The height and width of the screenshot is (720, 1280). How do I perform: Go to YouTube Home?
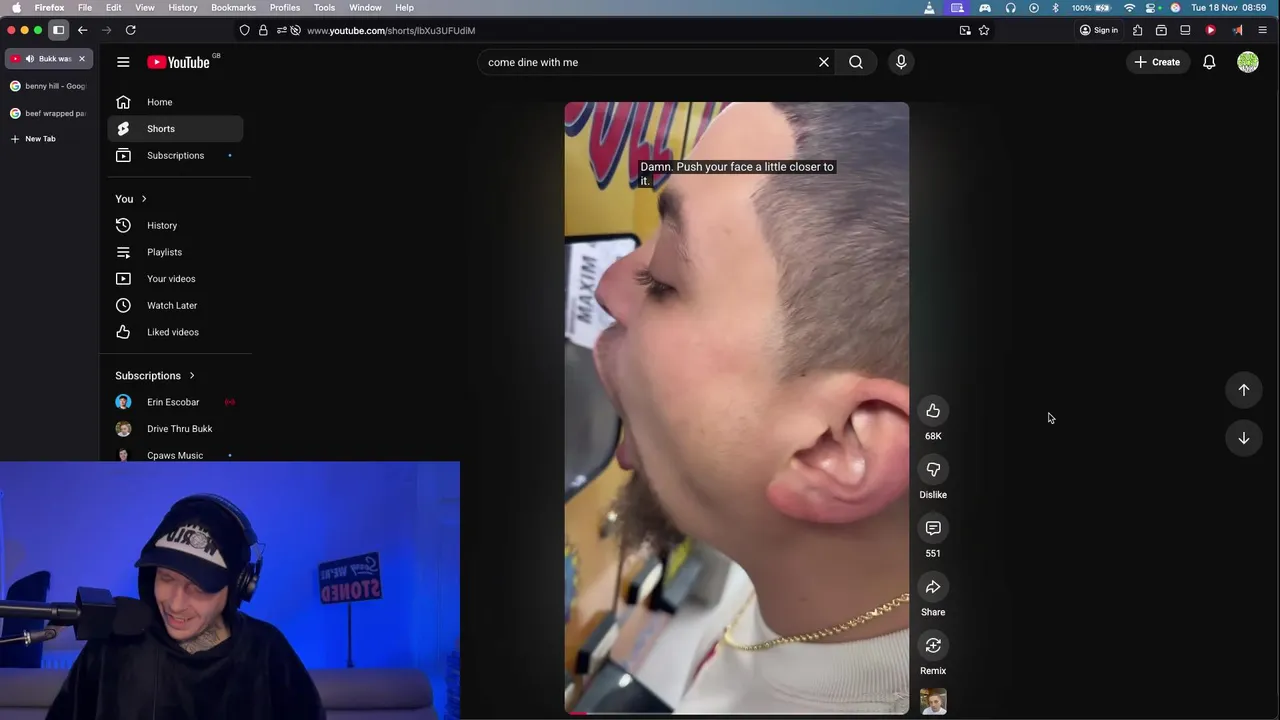(175, 102)
